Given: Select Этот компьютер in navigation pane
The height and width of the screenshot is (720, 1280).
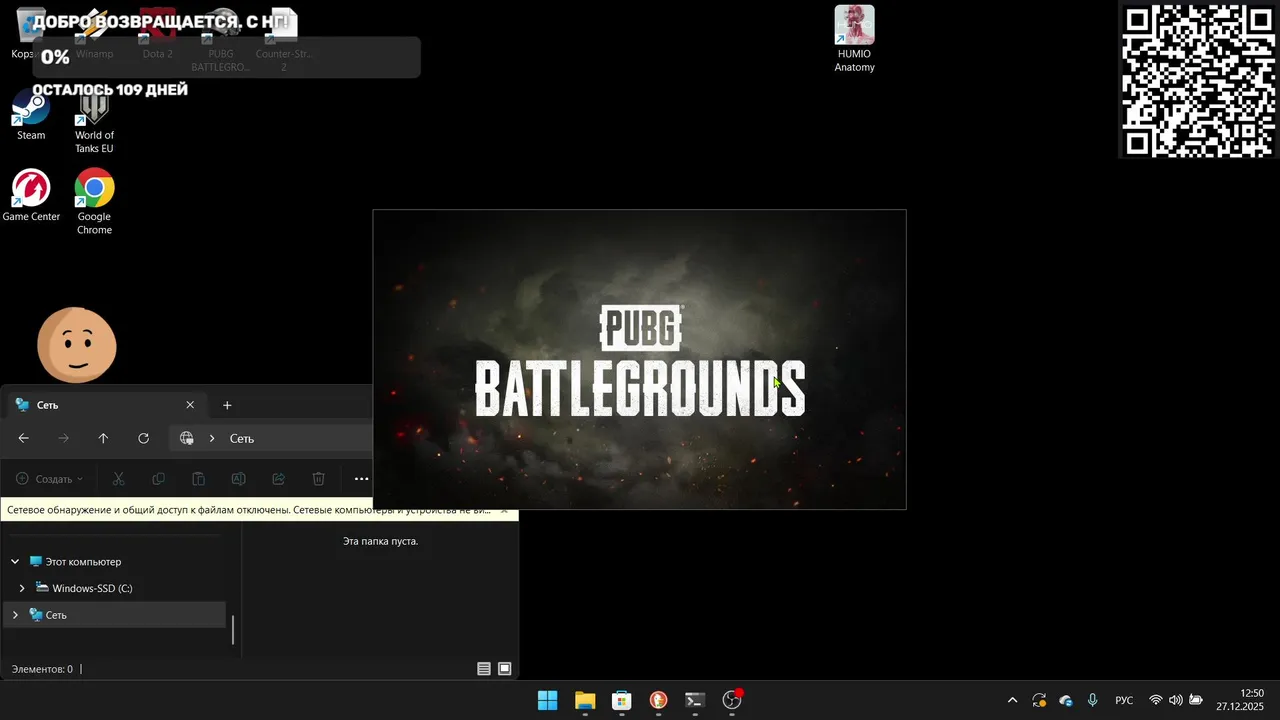Looking at the screenshot, I should [83, 562].
